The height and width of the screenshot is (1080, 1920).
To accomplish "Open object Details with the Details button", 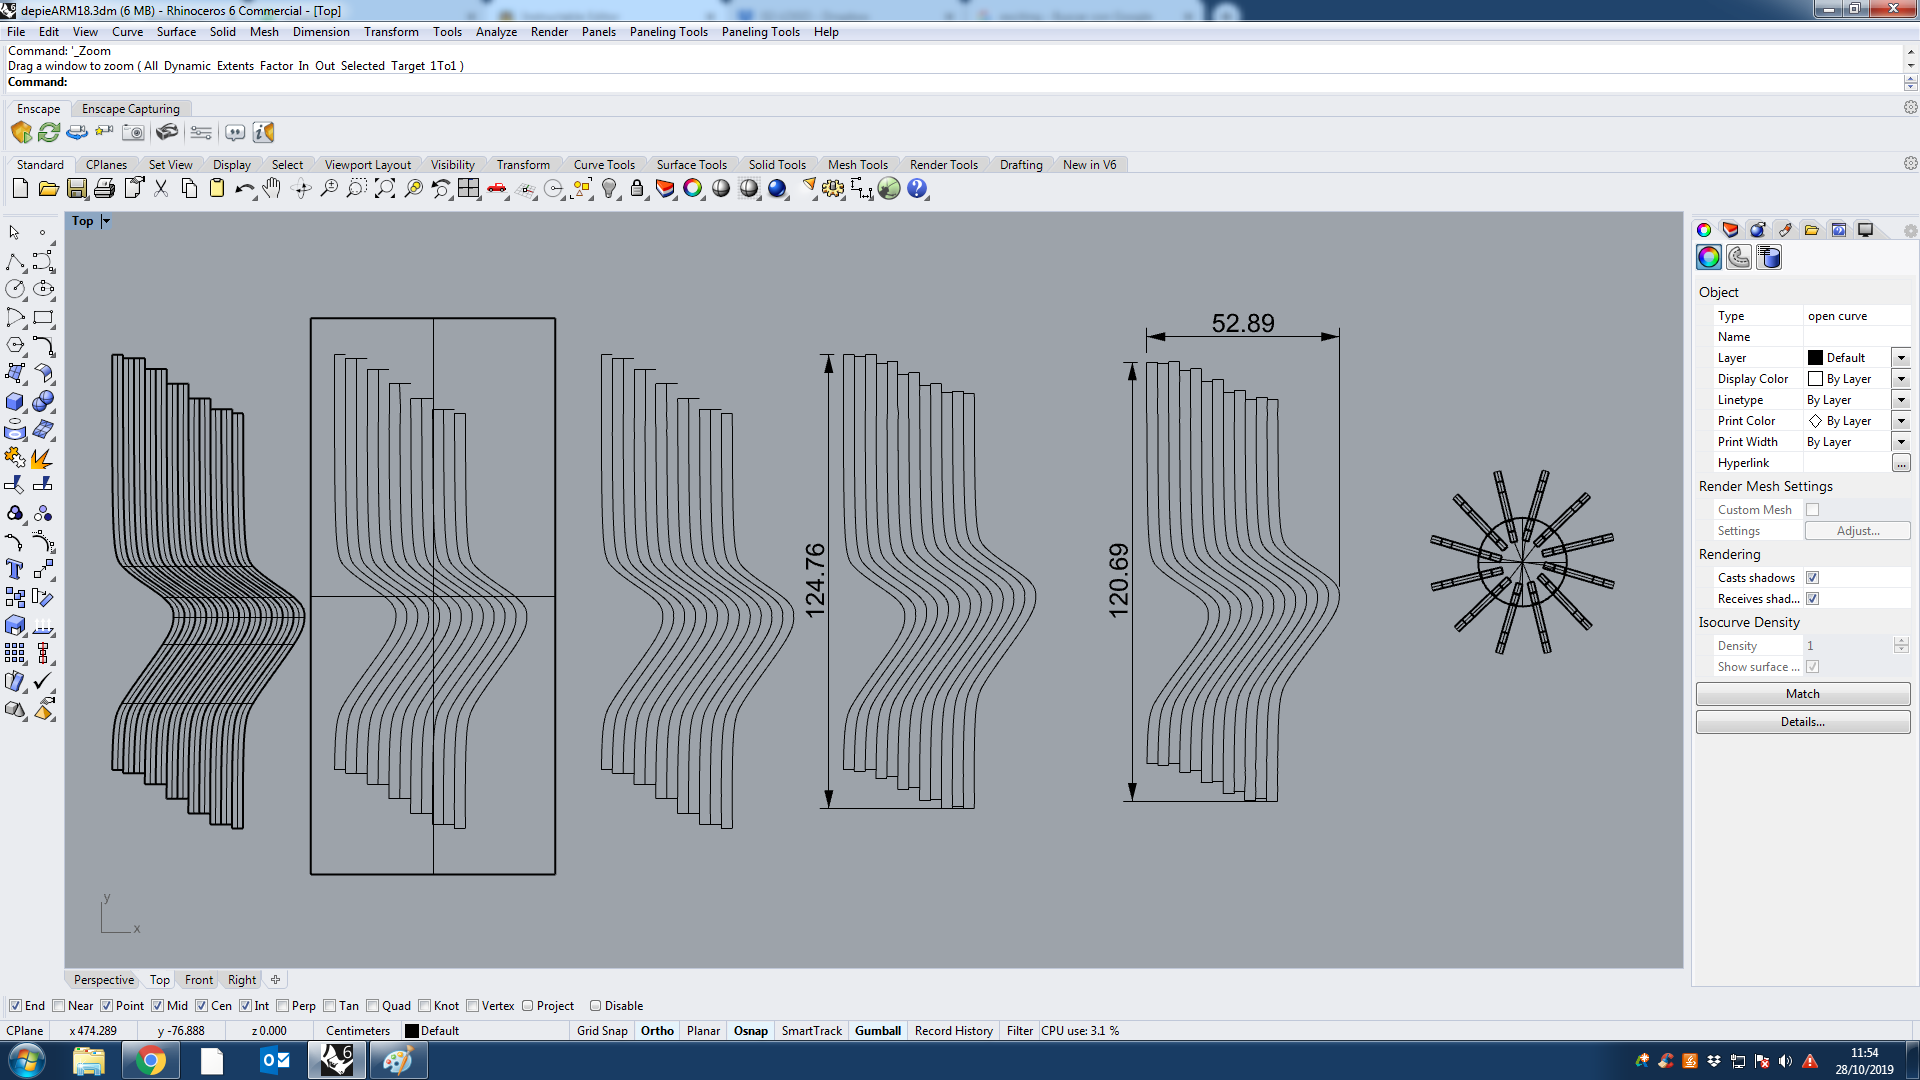I will click(1802, 721).
